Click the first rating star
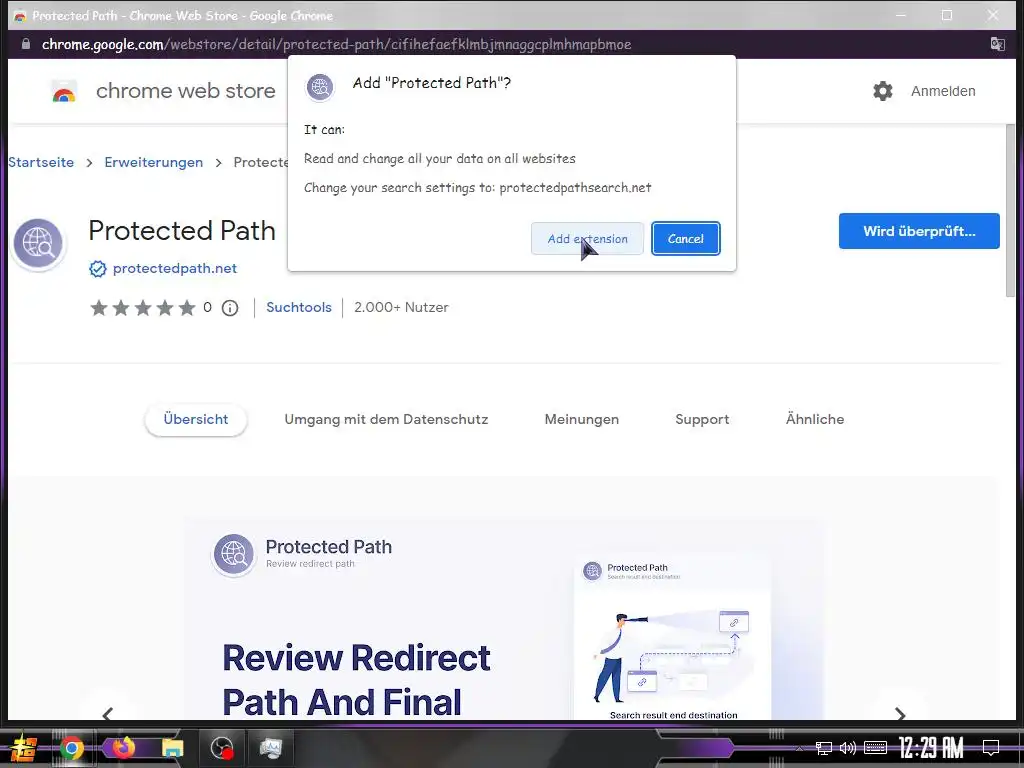The image size is (1024, 768). 99,308
